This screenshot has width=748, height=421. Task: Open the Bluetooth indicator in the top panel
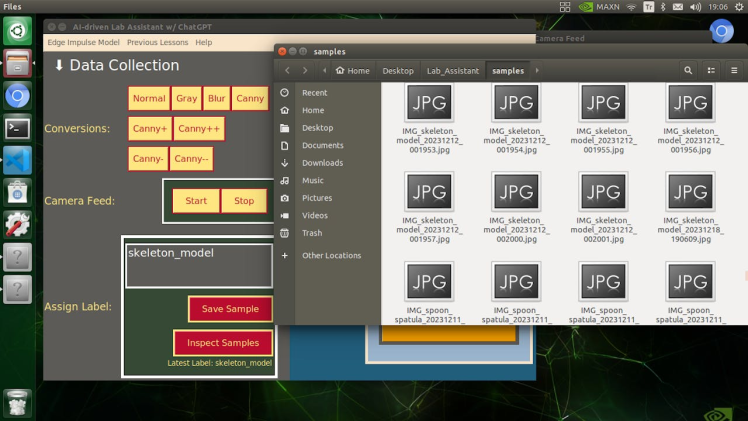664,7
